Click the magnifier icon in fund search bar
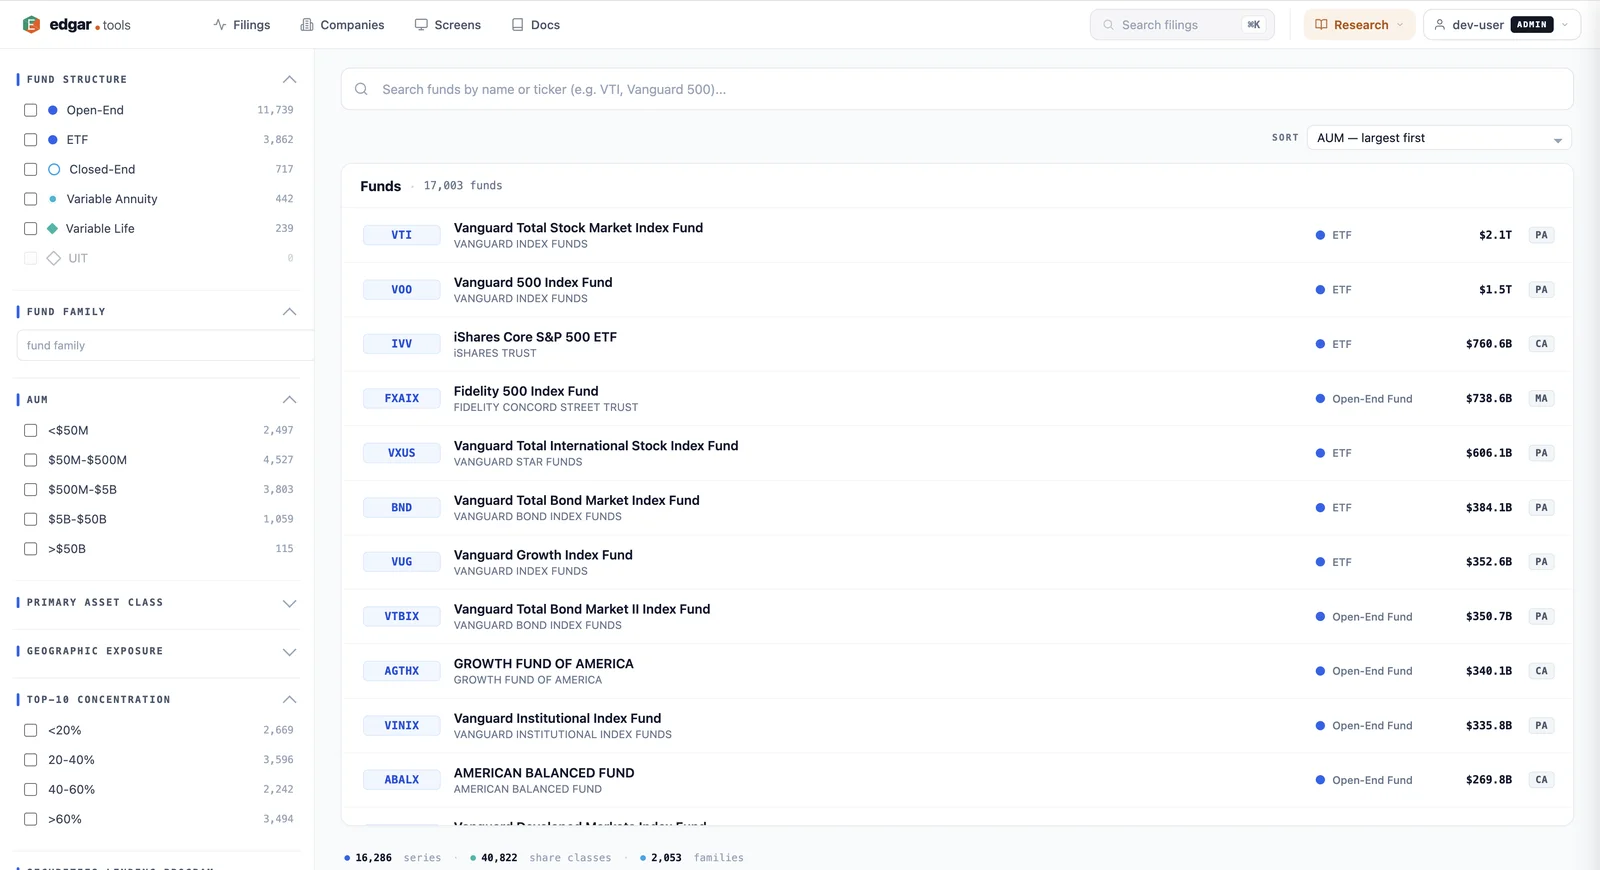Screen dimensions: 1600x870 pyautogui.click(x=361, y=89)
